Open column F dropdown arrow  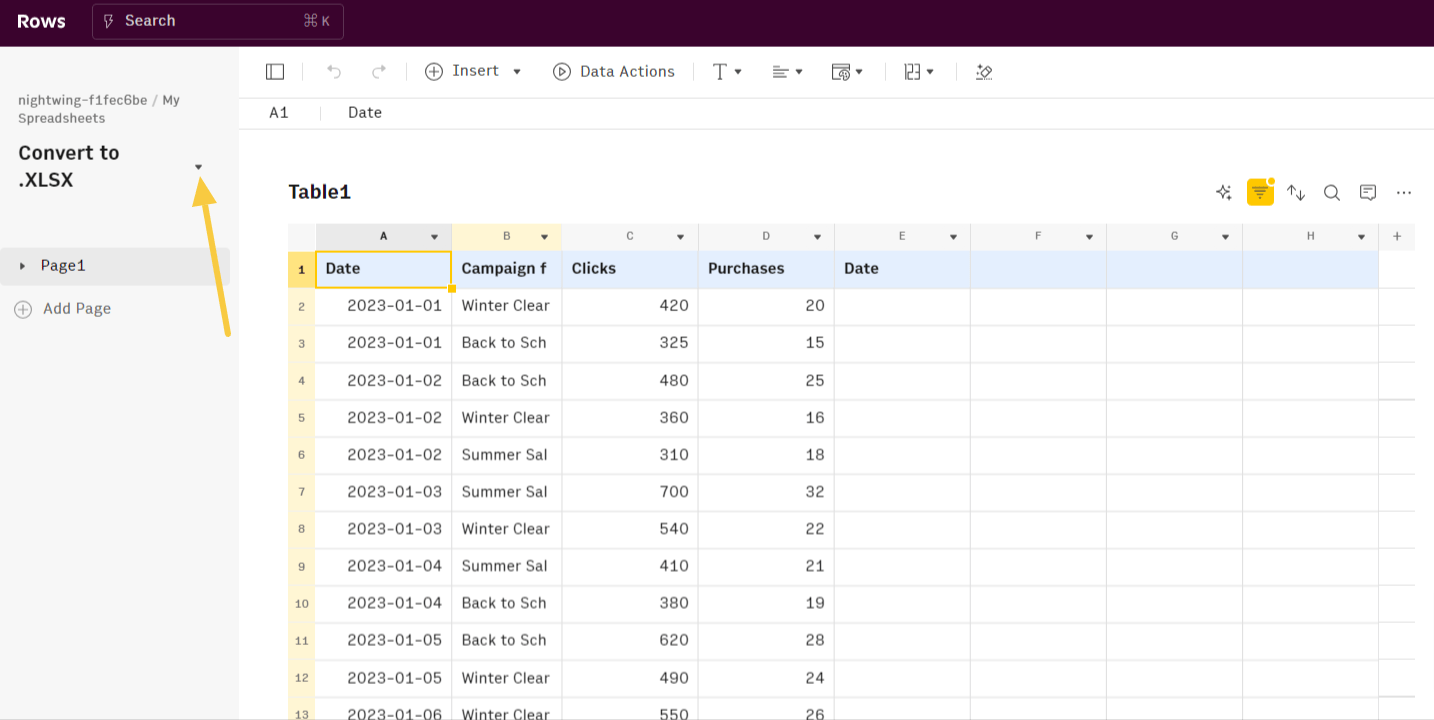[x=1089, y=238]
